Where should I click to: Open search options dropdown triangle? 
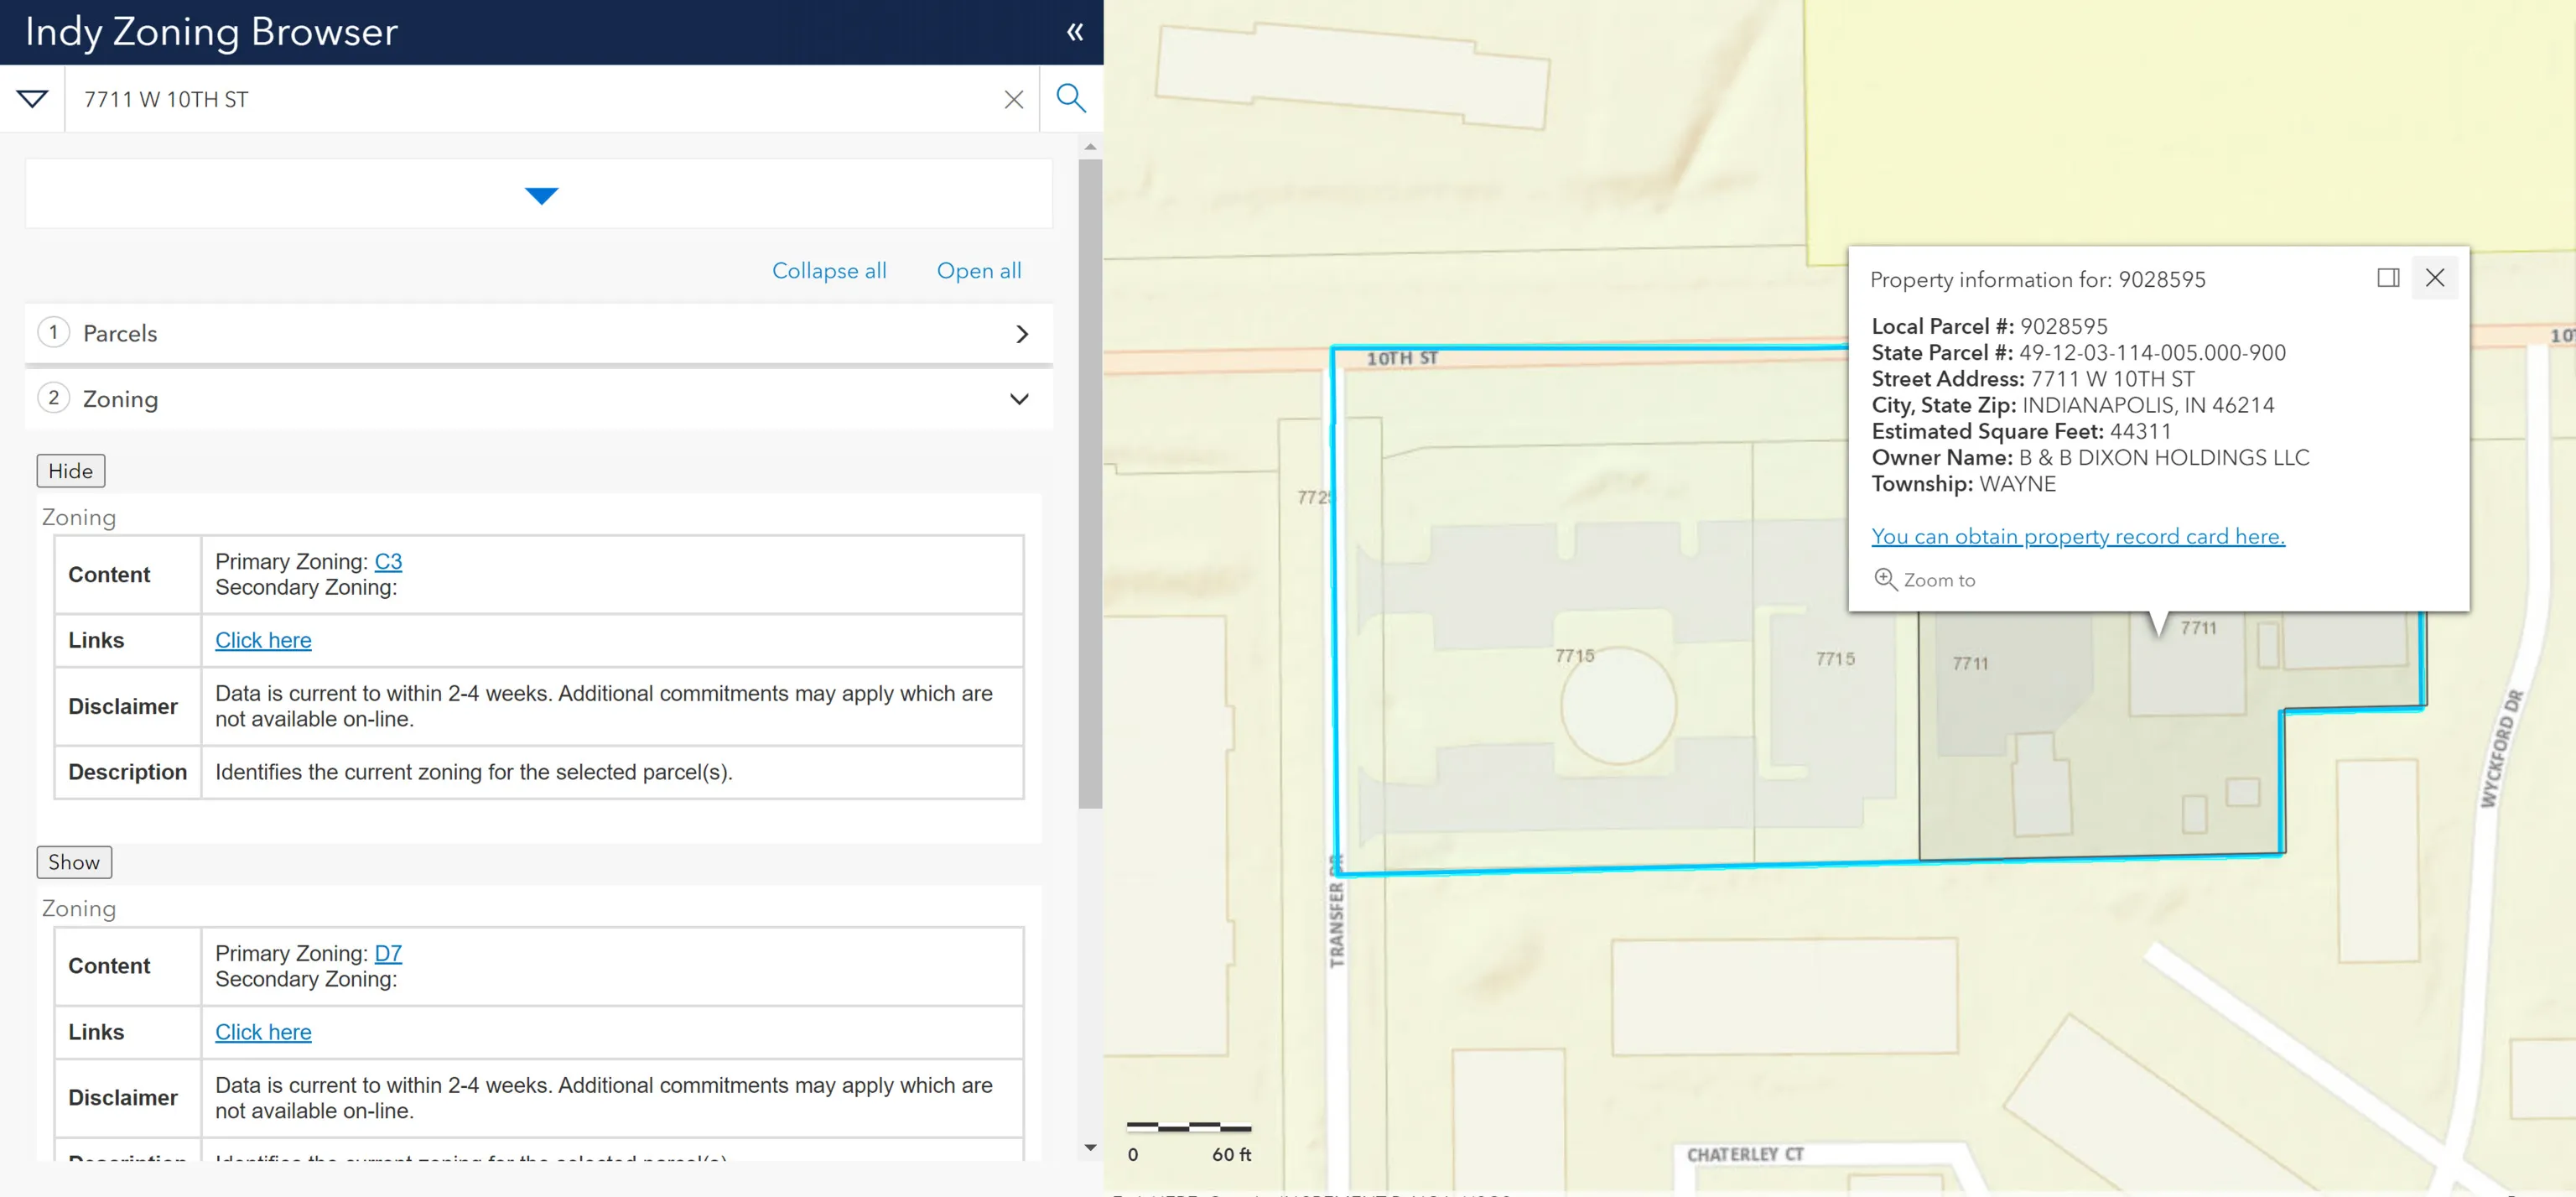(32, 99)
